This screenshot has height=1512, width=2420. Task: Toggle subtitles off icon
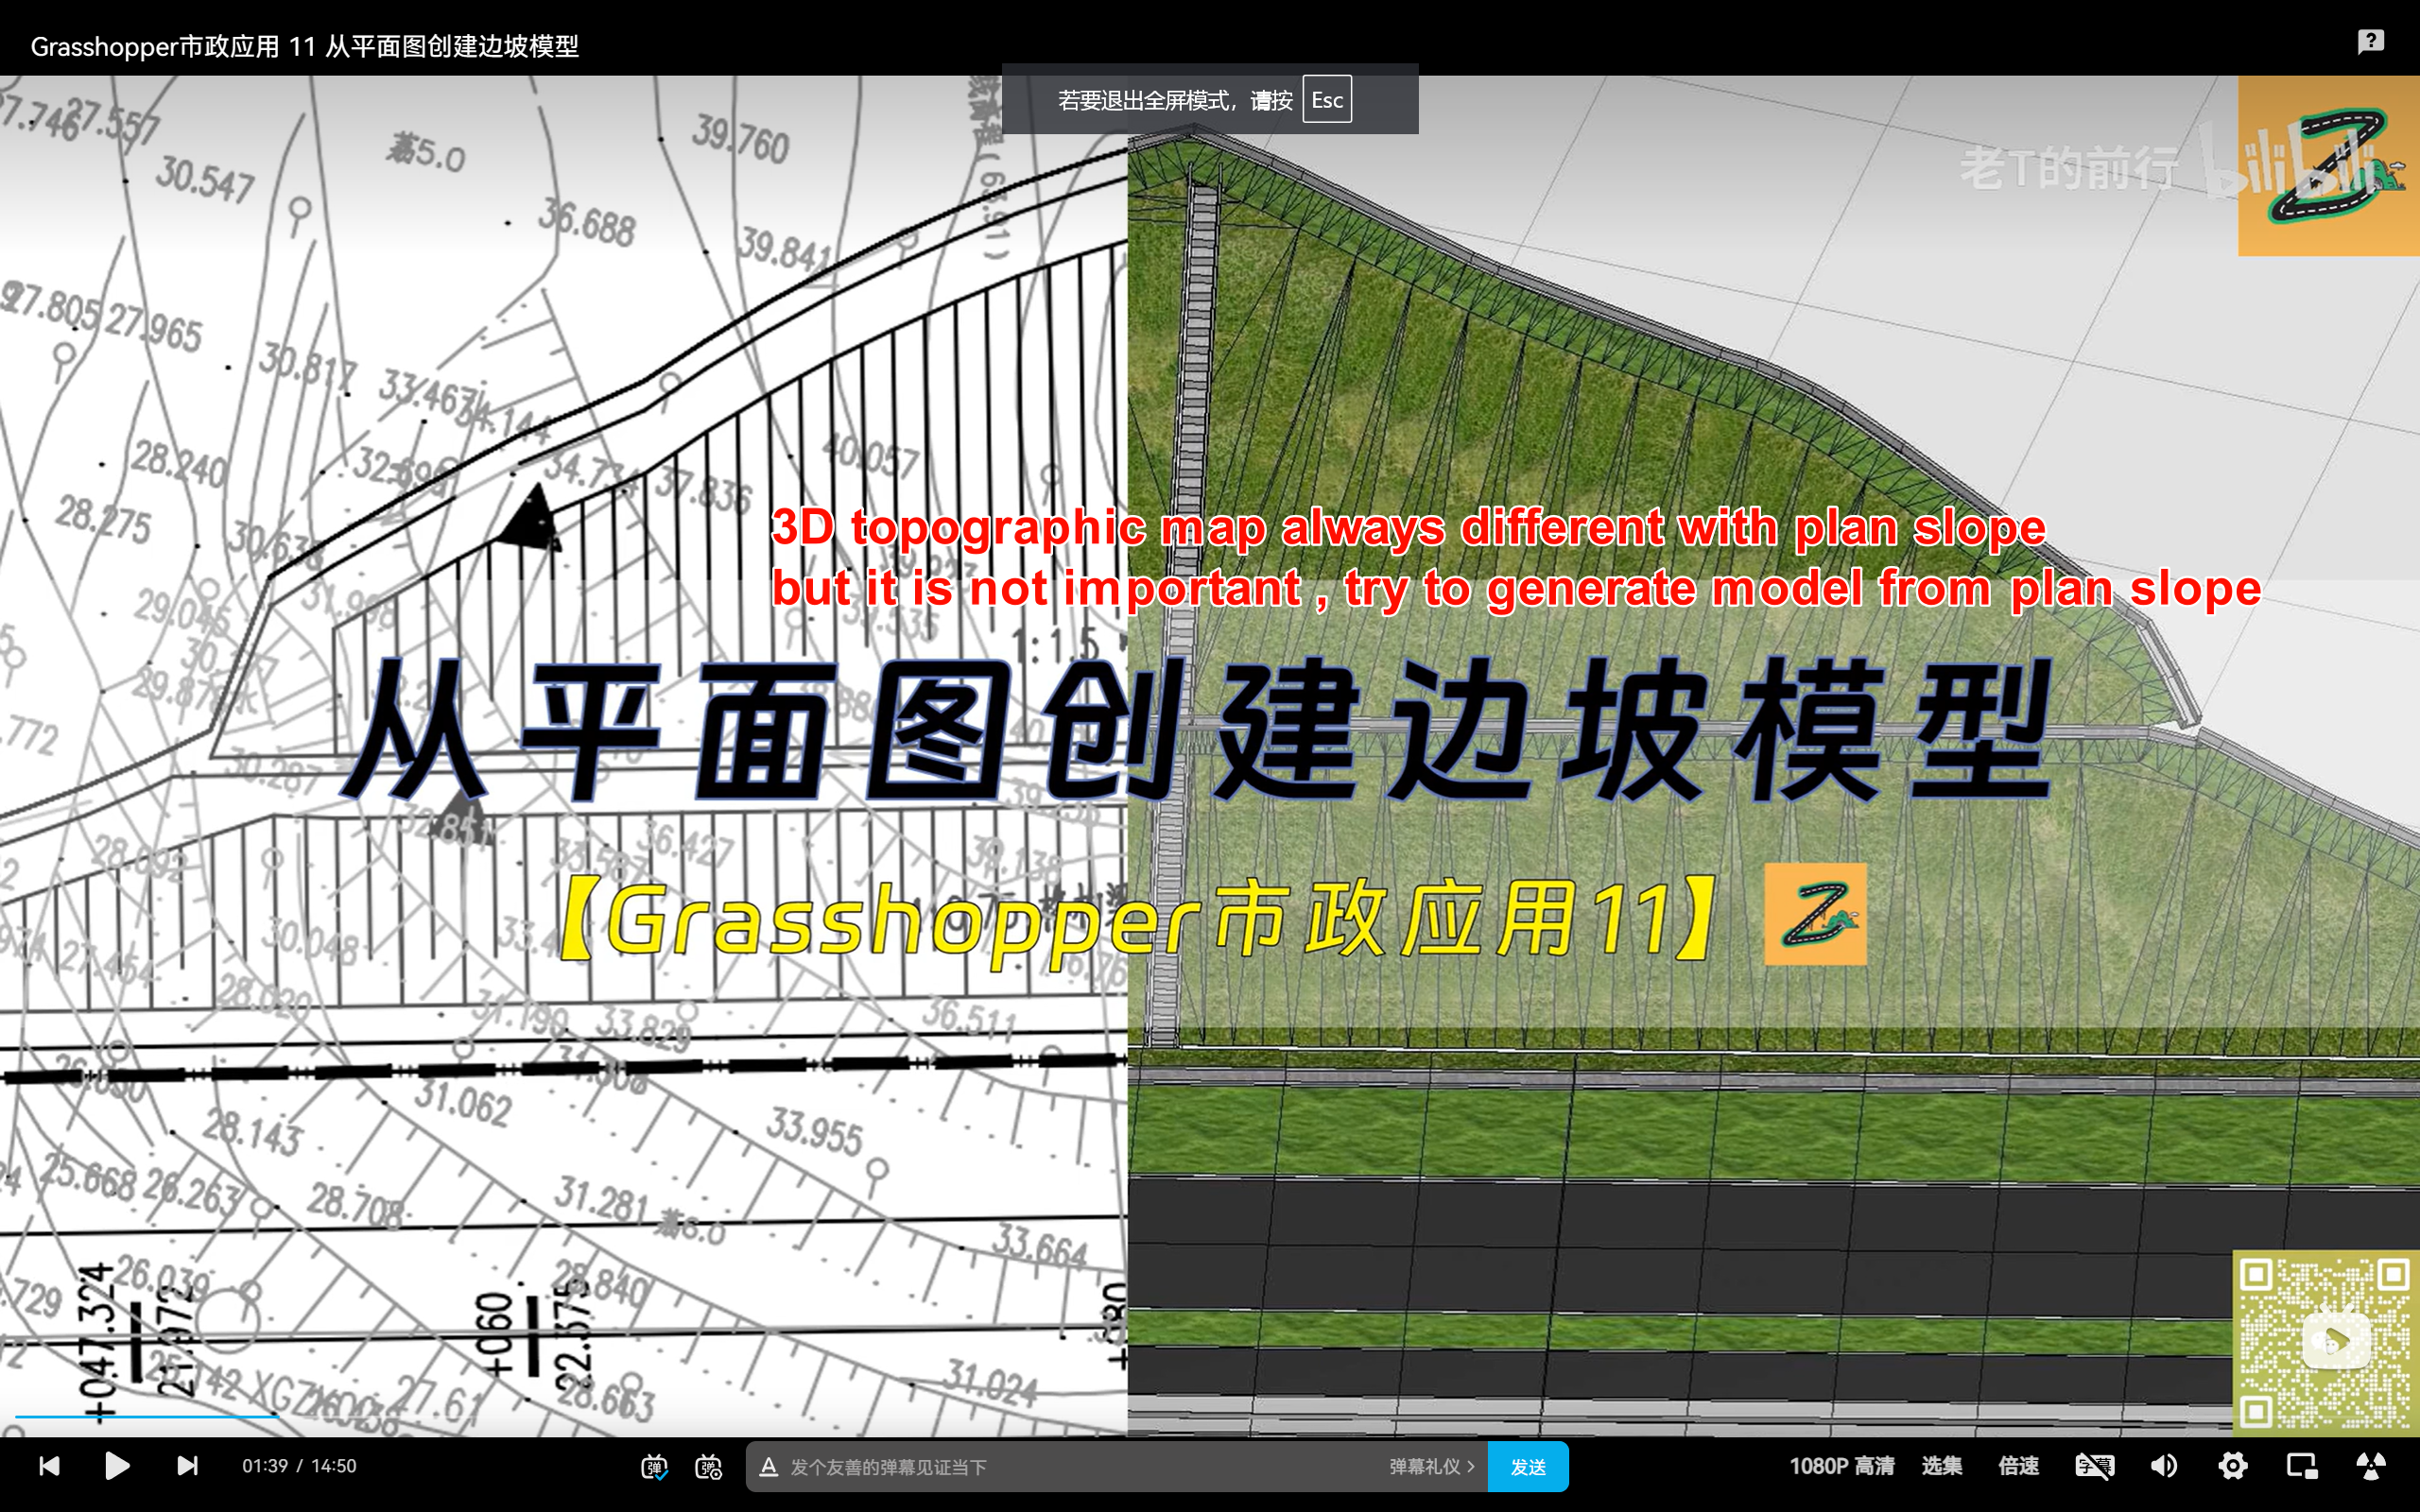(2094, 1466)
